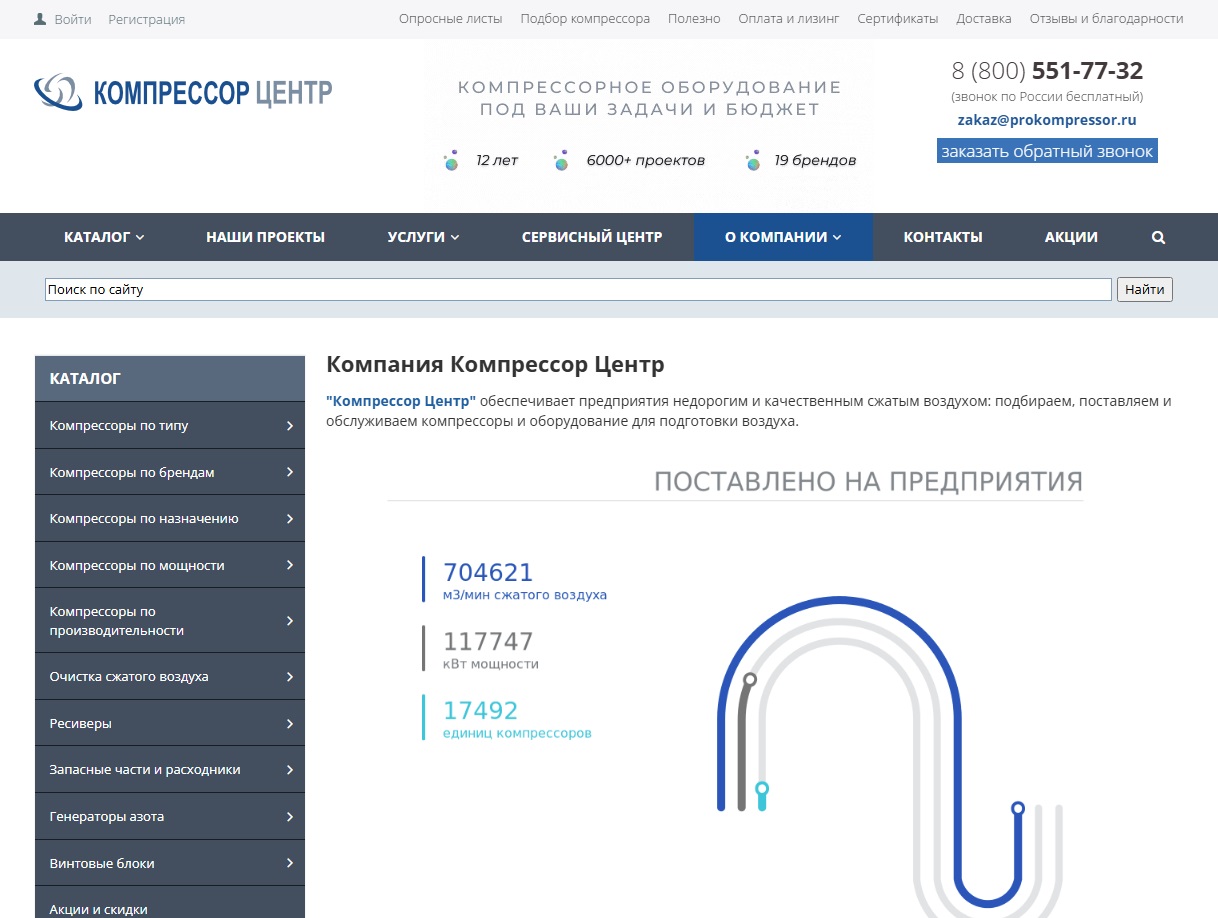1218x918 pixels.
Task: Focus the Поиск по сайту input field
Action: click(578, 289)
